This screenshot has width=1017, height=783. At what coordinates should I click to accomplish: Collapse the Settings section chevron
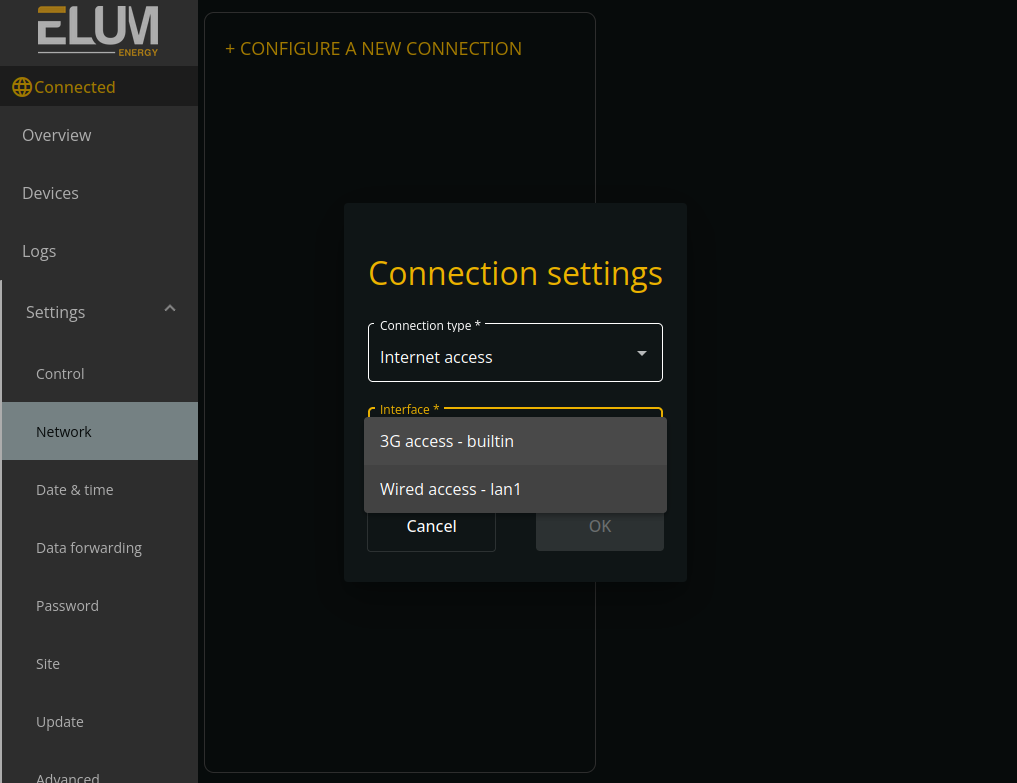[170, 309]
